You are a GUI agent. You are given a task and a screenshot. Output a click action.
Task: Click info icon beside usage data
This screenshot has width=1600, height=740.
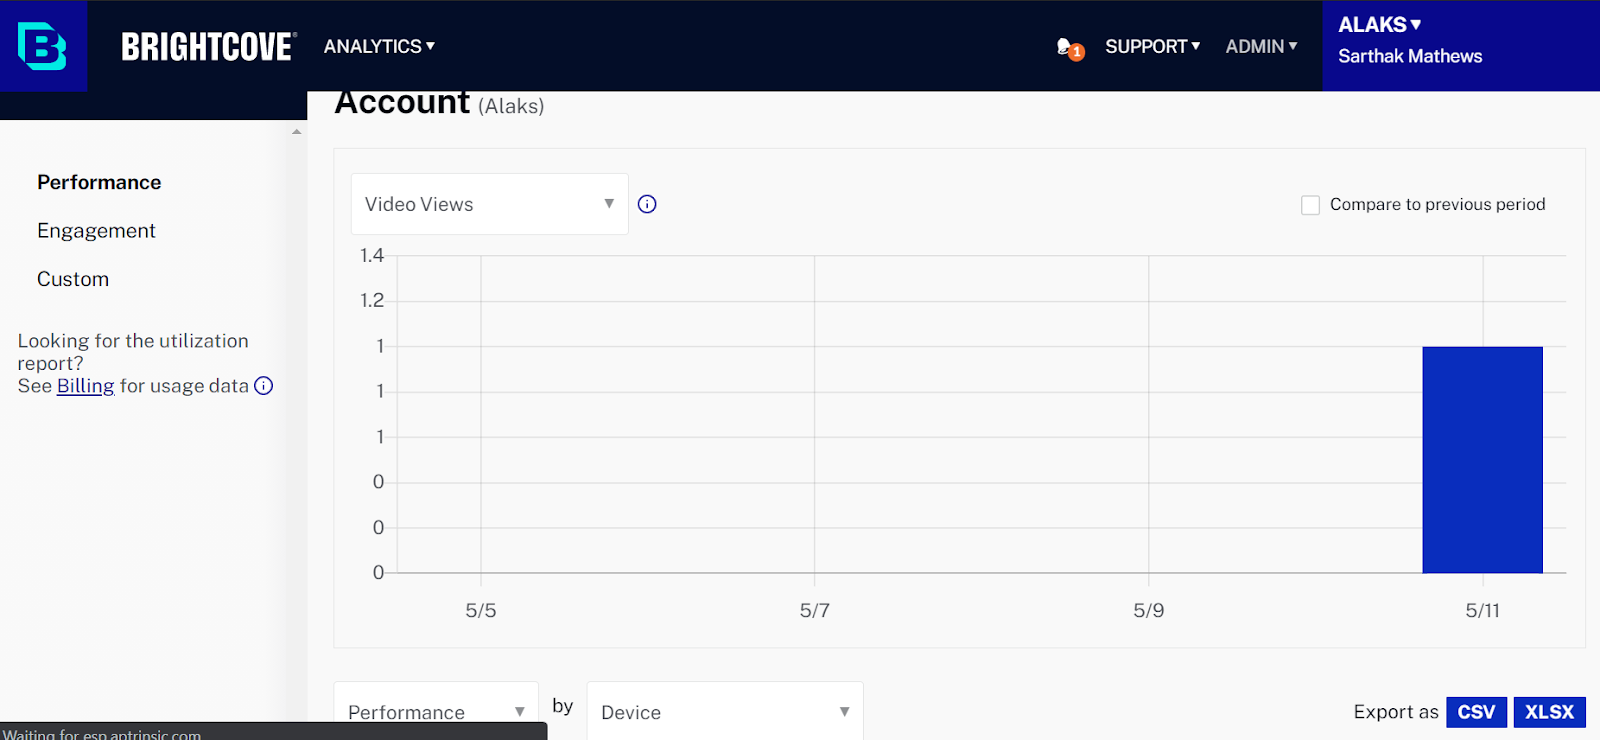point(263,386)
